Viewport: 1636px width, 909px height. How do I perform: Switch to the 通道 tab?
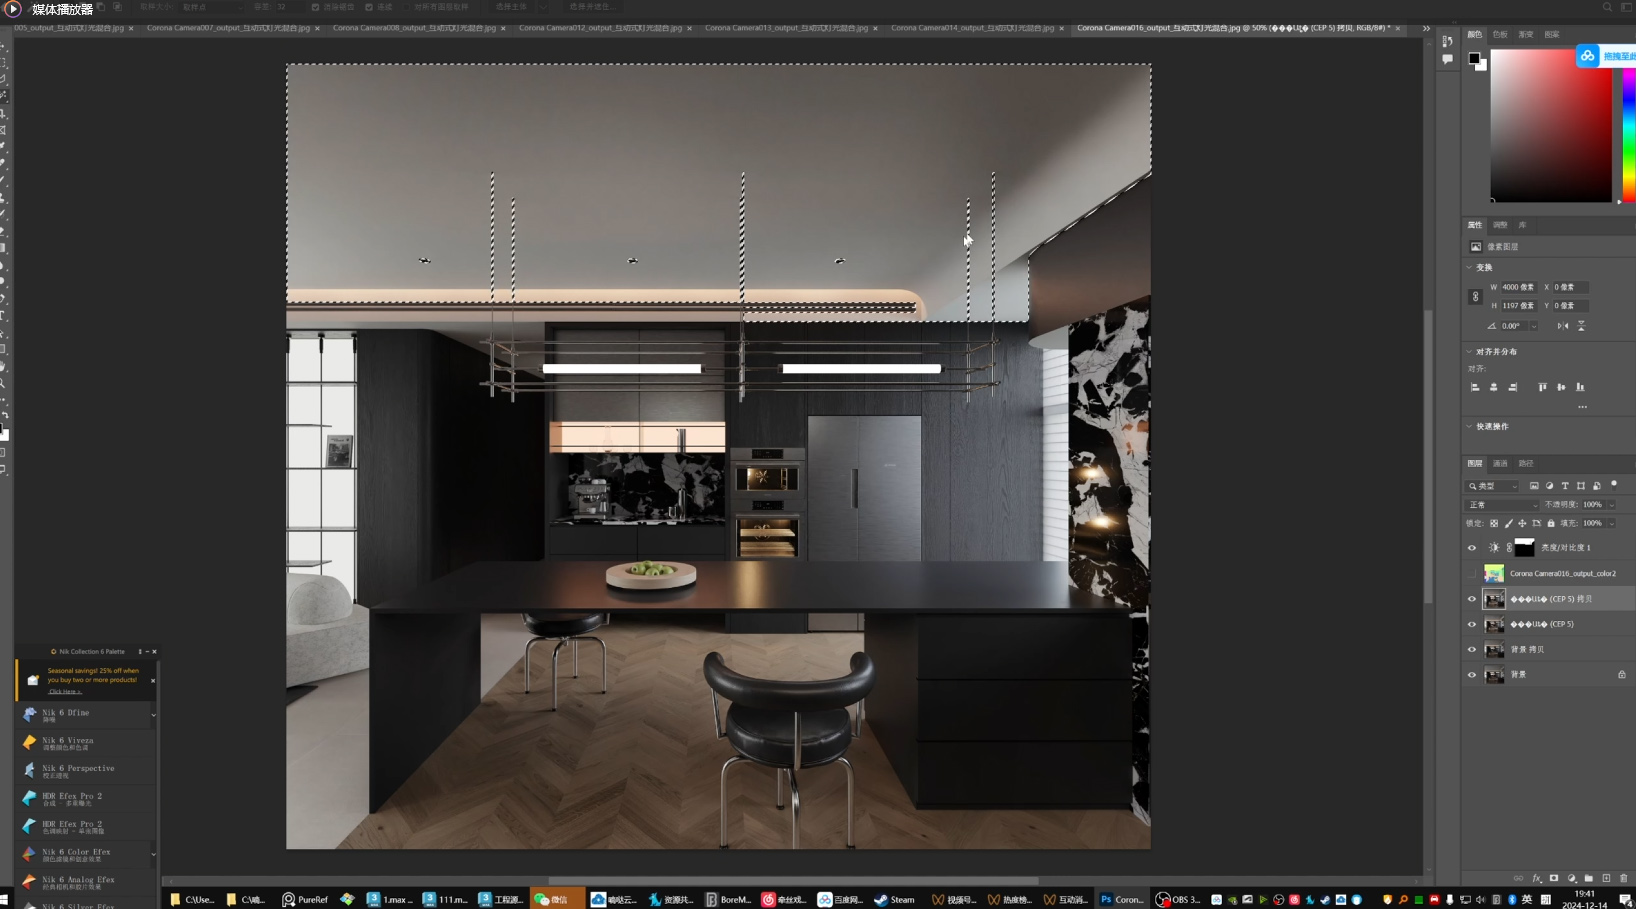(1500, 464)
